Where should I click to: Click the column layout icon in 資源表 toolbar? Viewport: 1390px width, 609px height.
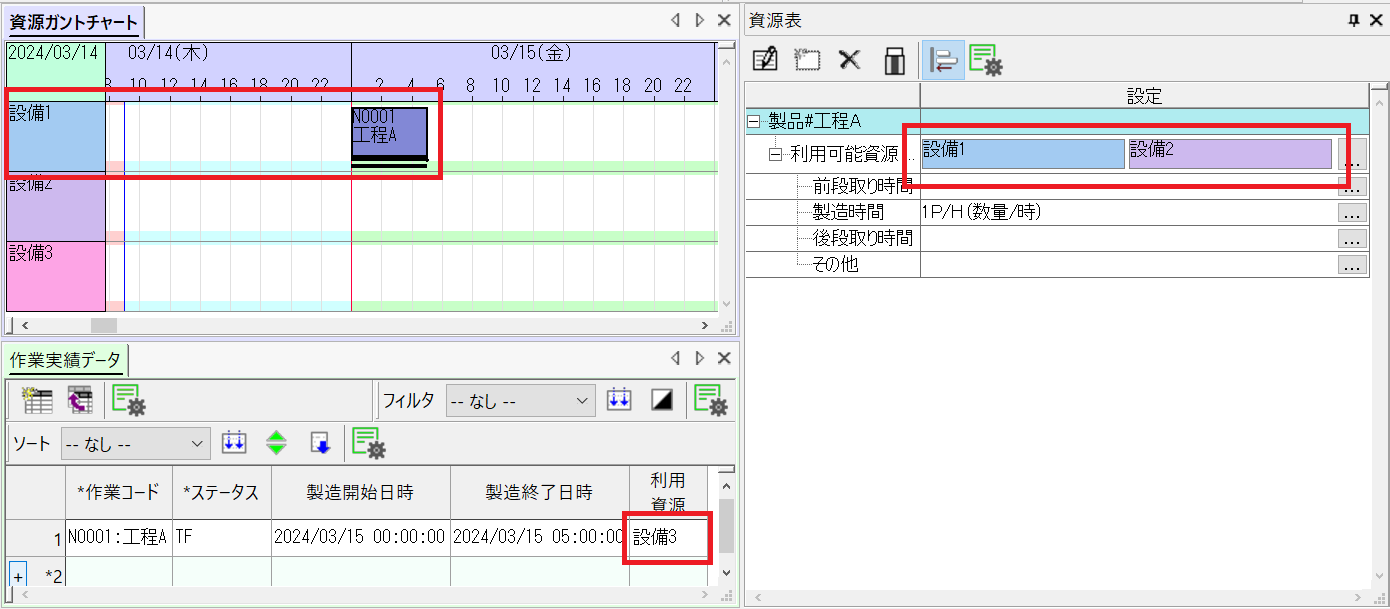click(x=895, y=60)
